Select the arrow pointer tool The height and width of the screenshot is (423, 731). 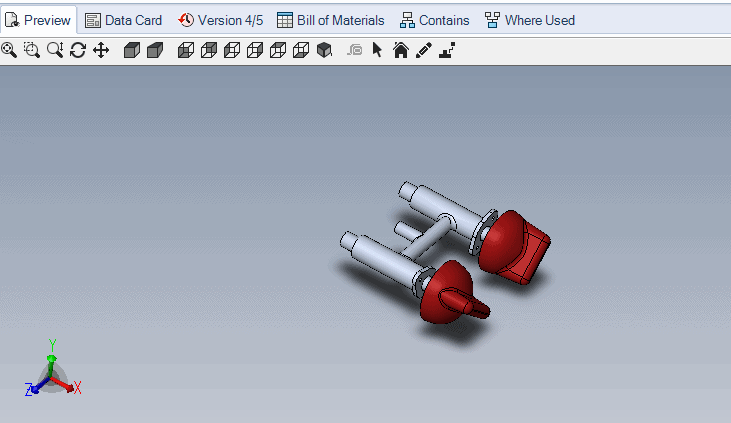coord(377,50)
